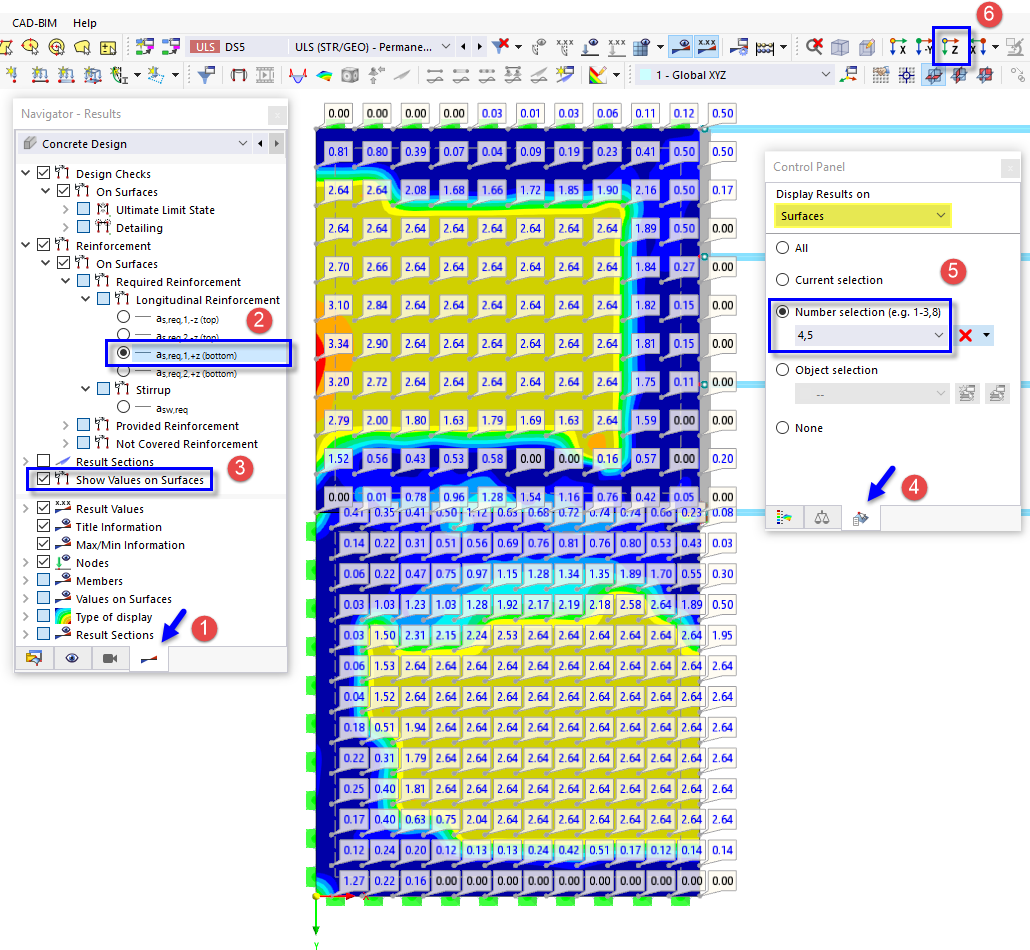Set view in Z direction
The width and height of the screenshot is (1030, 950).
[x=951, y=47]
